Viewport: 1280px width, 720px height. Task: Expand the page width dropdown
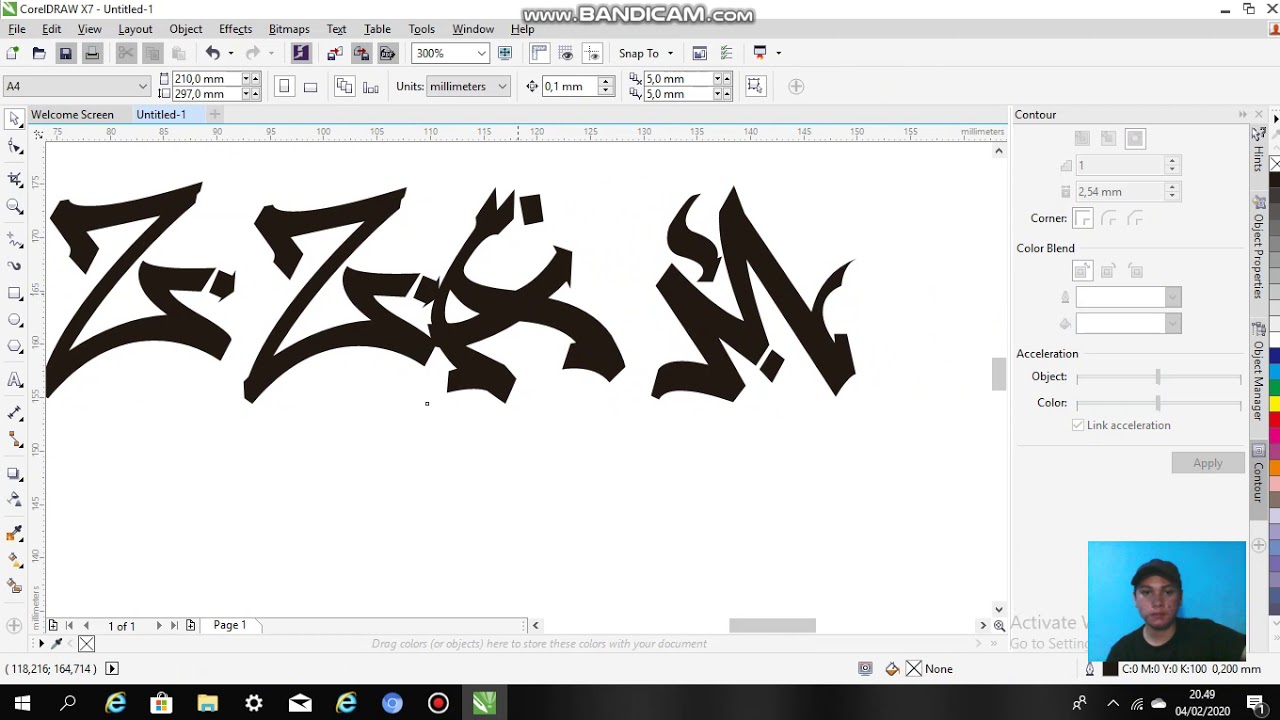(x=245, y=78)
